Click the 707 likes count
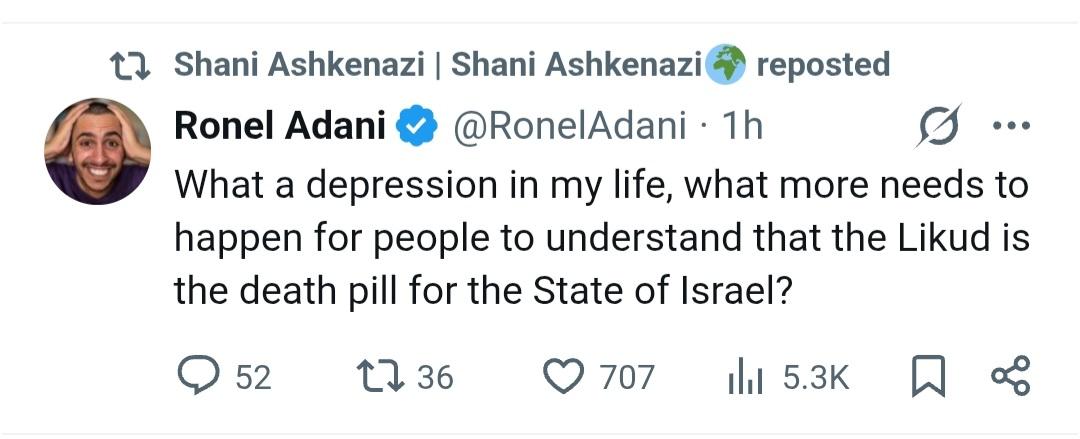This screenshot has width=1080, height=439. 627,377
